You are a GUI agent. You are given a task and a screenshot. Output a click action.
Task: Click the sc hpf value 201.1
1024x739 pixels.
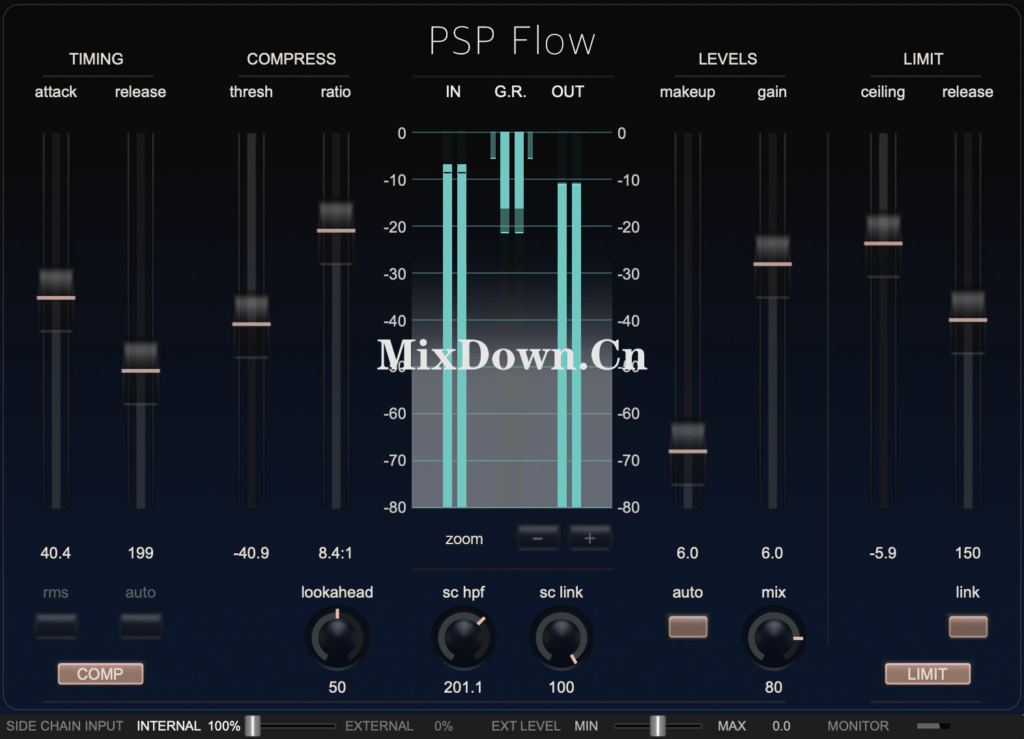click(x=463, y=687)
